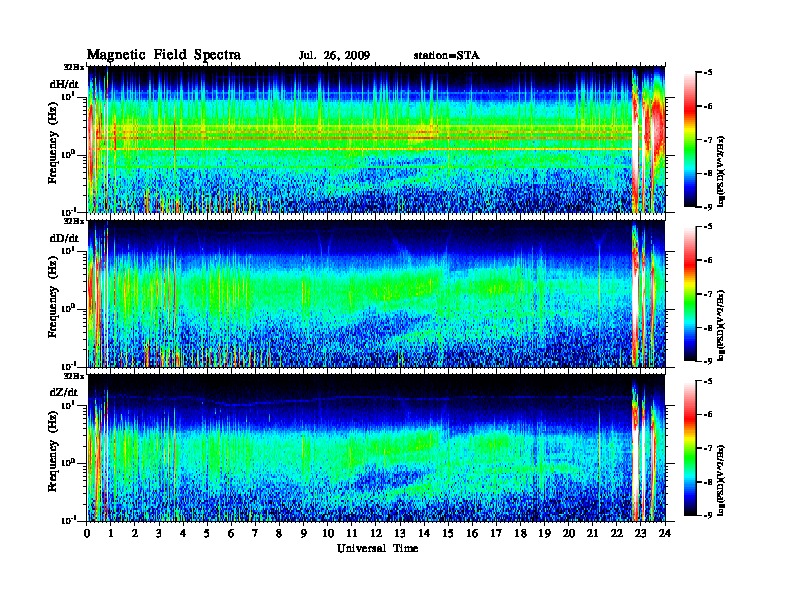Click hour "4" on the Universal Time axis
Screen dimensions: 792x612
point(183,533)
